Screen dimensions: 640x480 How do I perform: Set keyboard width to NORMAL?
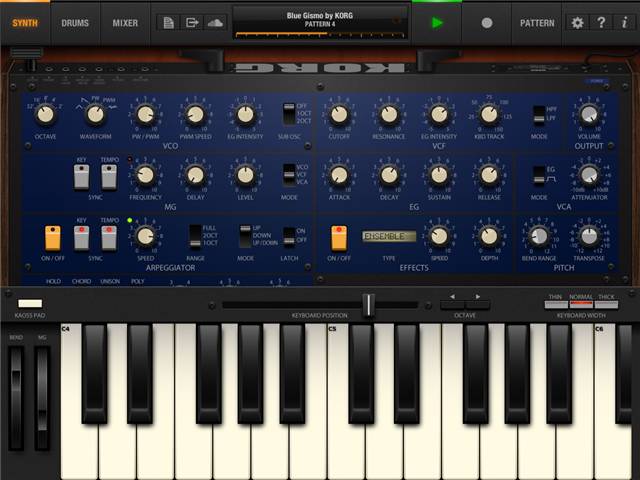[581, 304]
